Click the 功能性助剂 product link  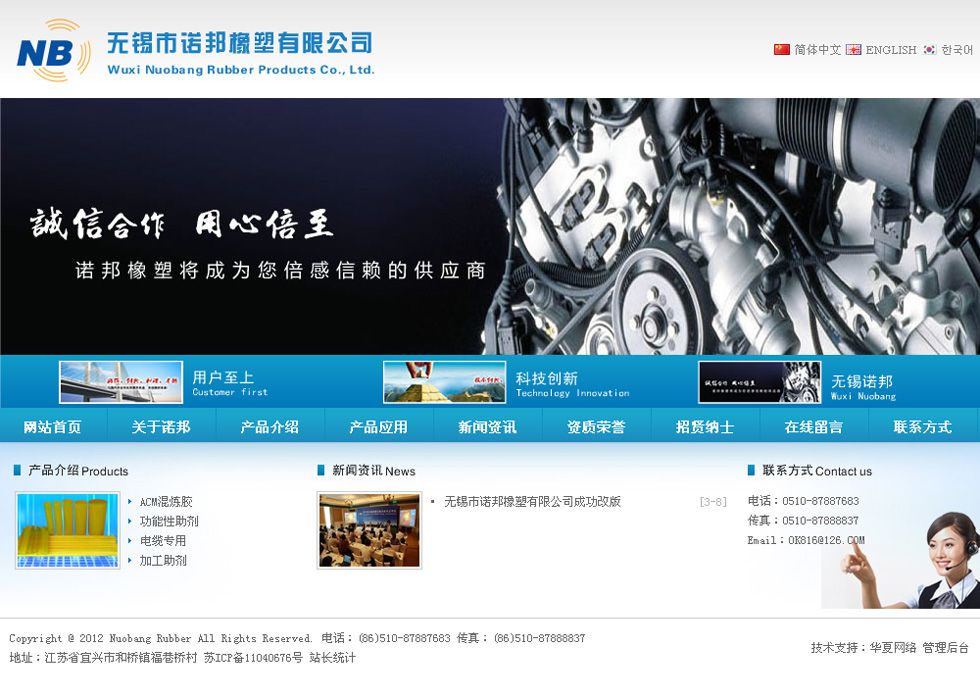pyautogui.click(x=169, y=521)
